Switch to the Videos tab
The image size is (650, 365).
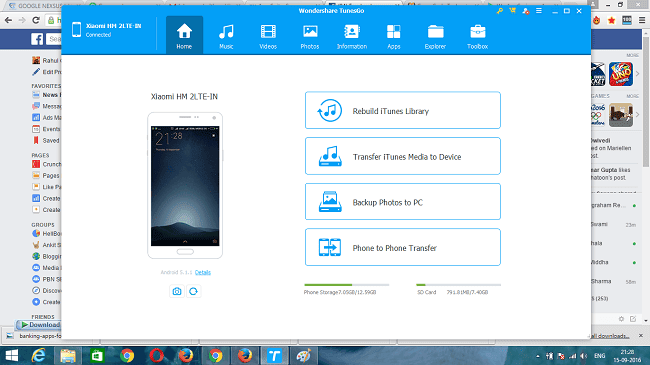(x=268, y=35)
